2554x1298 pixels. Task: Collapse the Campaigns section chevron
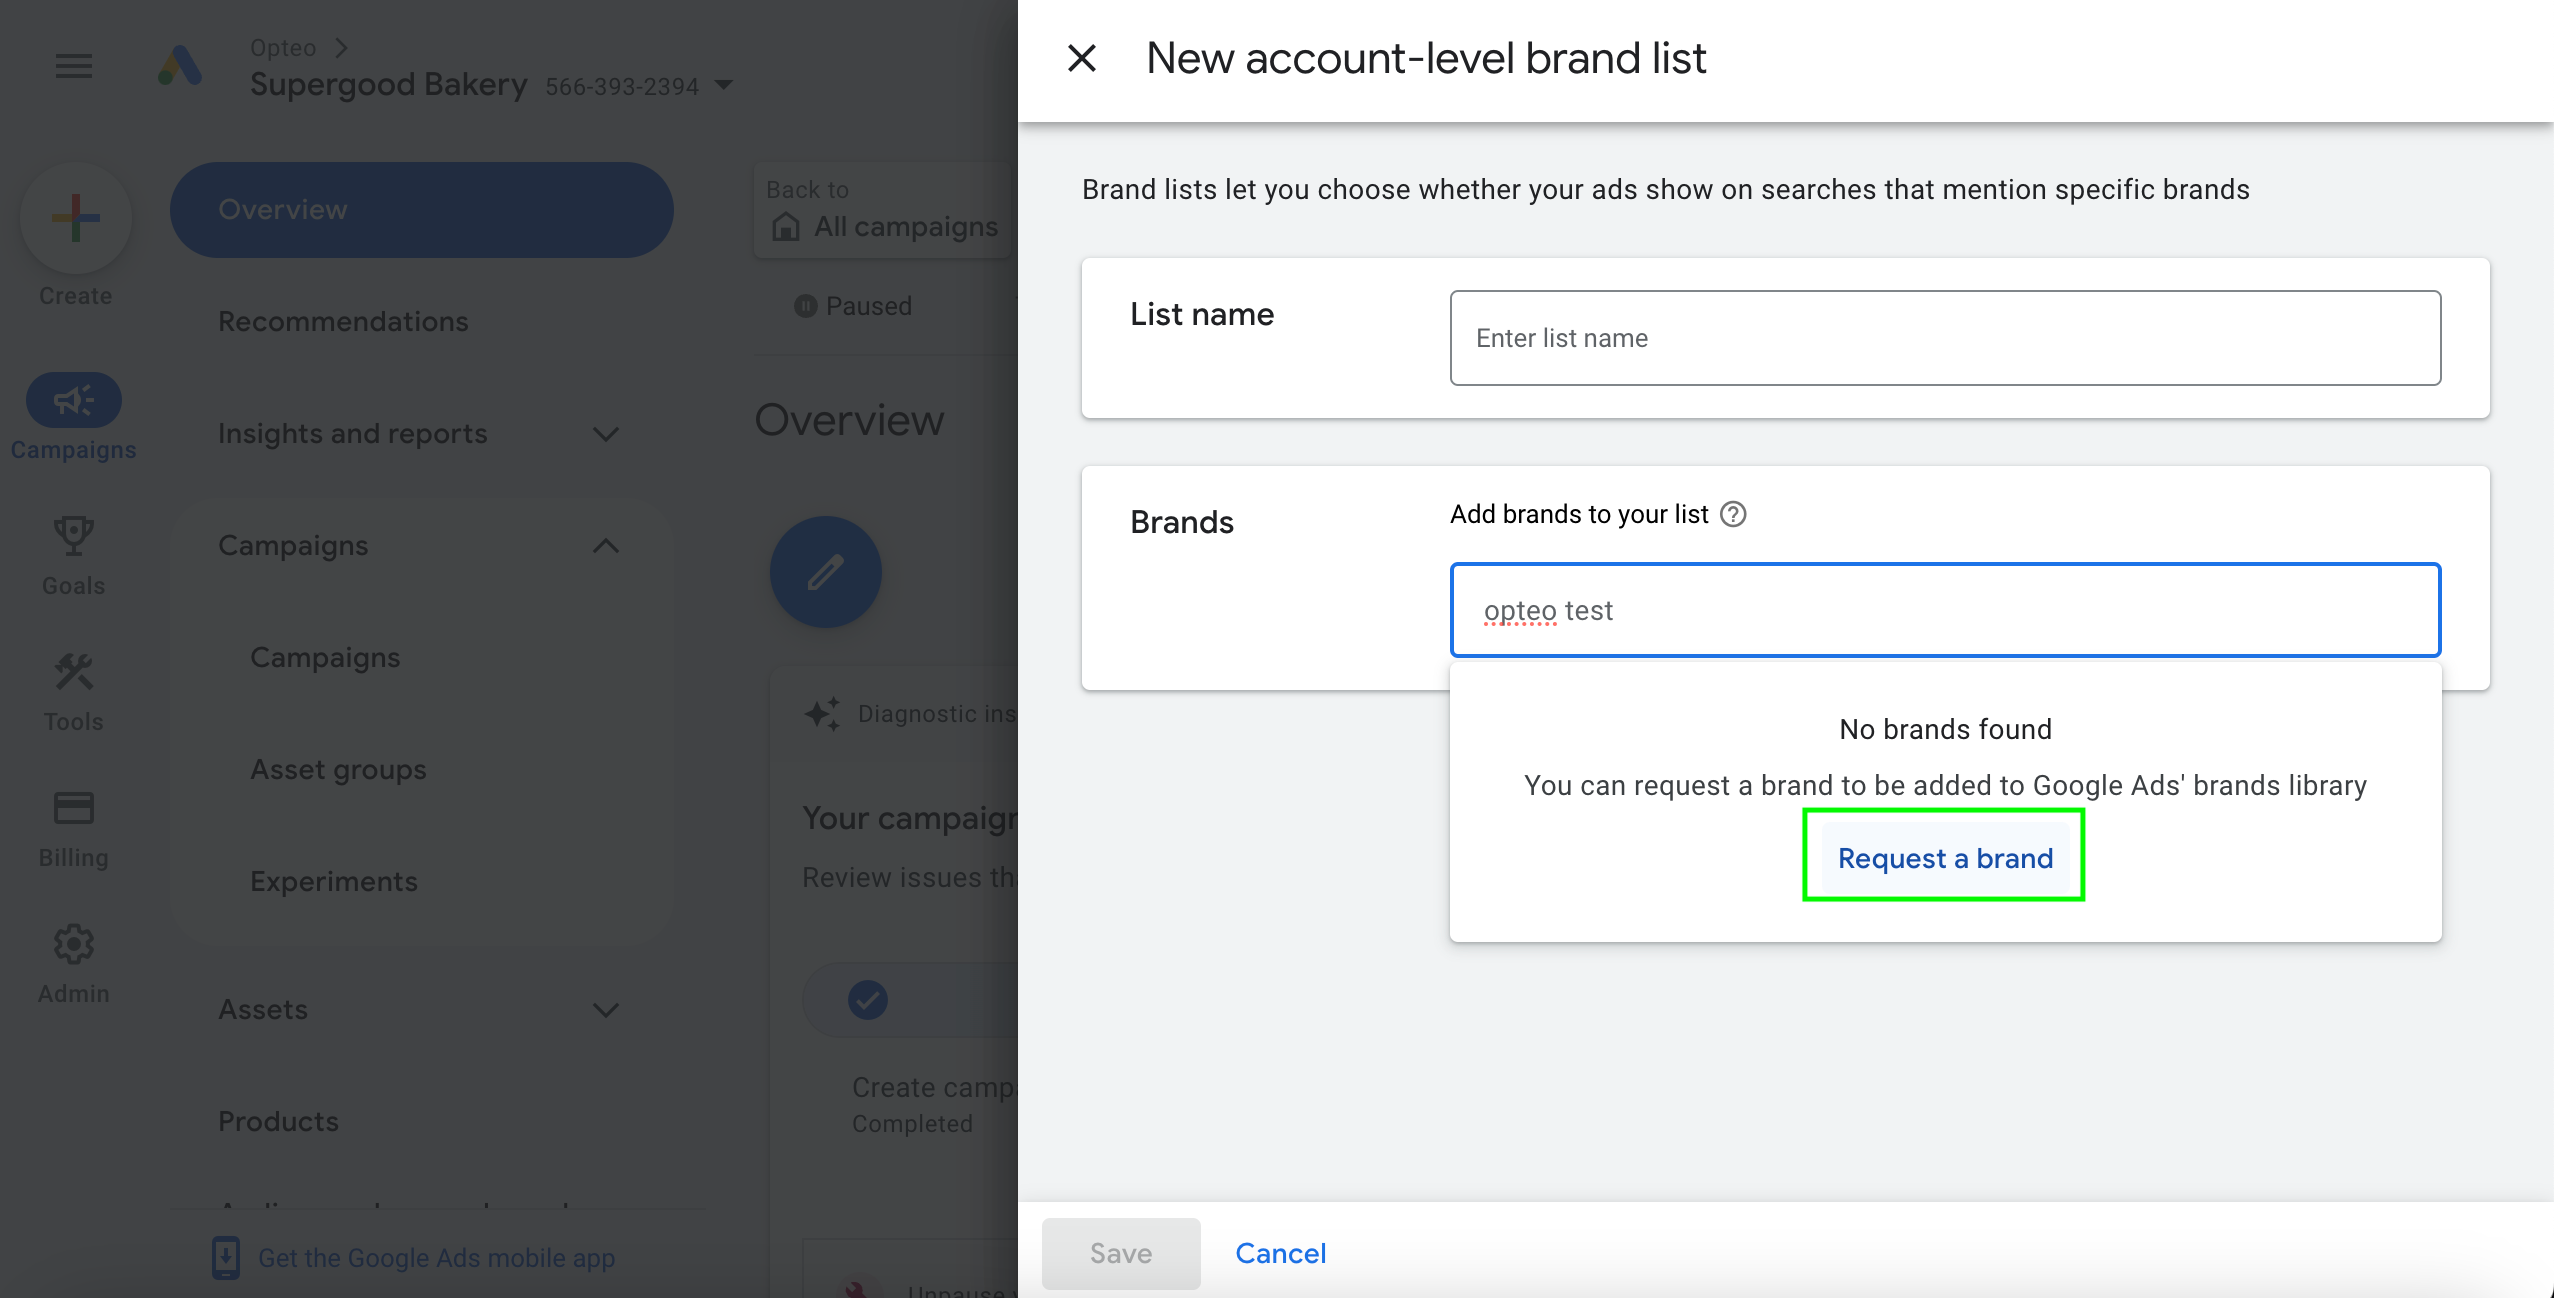pos(606,546)
